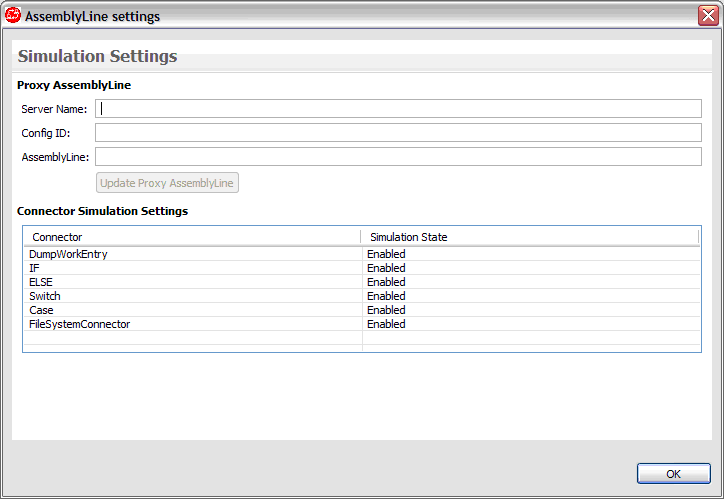This screenshot has width=724, height=499.
Task: Close the AssemblyLine settings dialog
Action: tap(708, 16)
